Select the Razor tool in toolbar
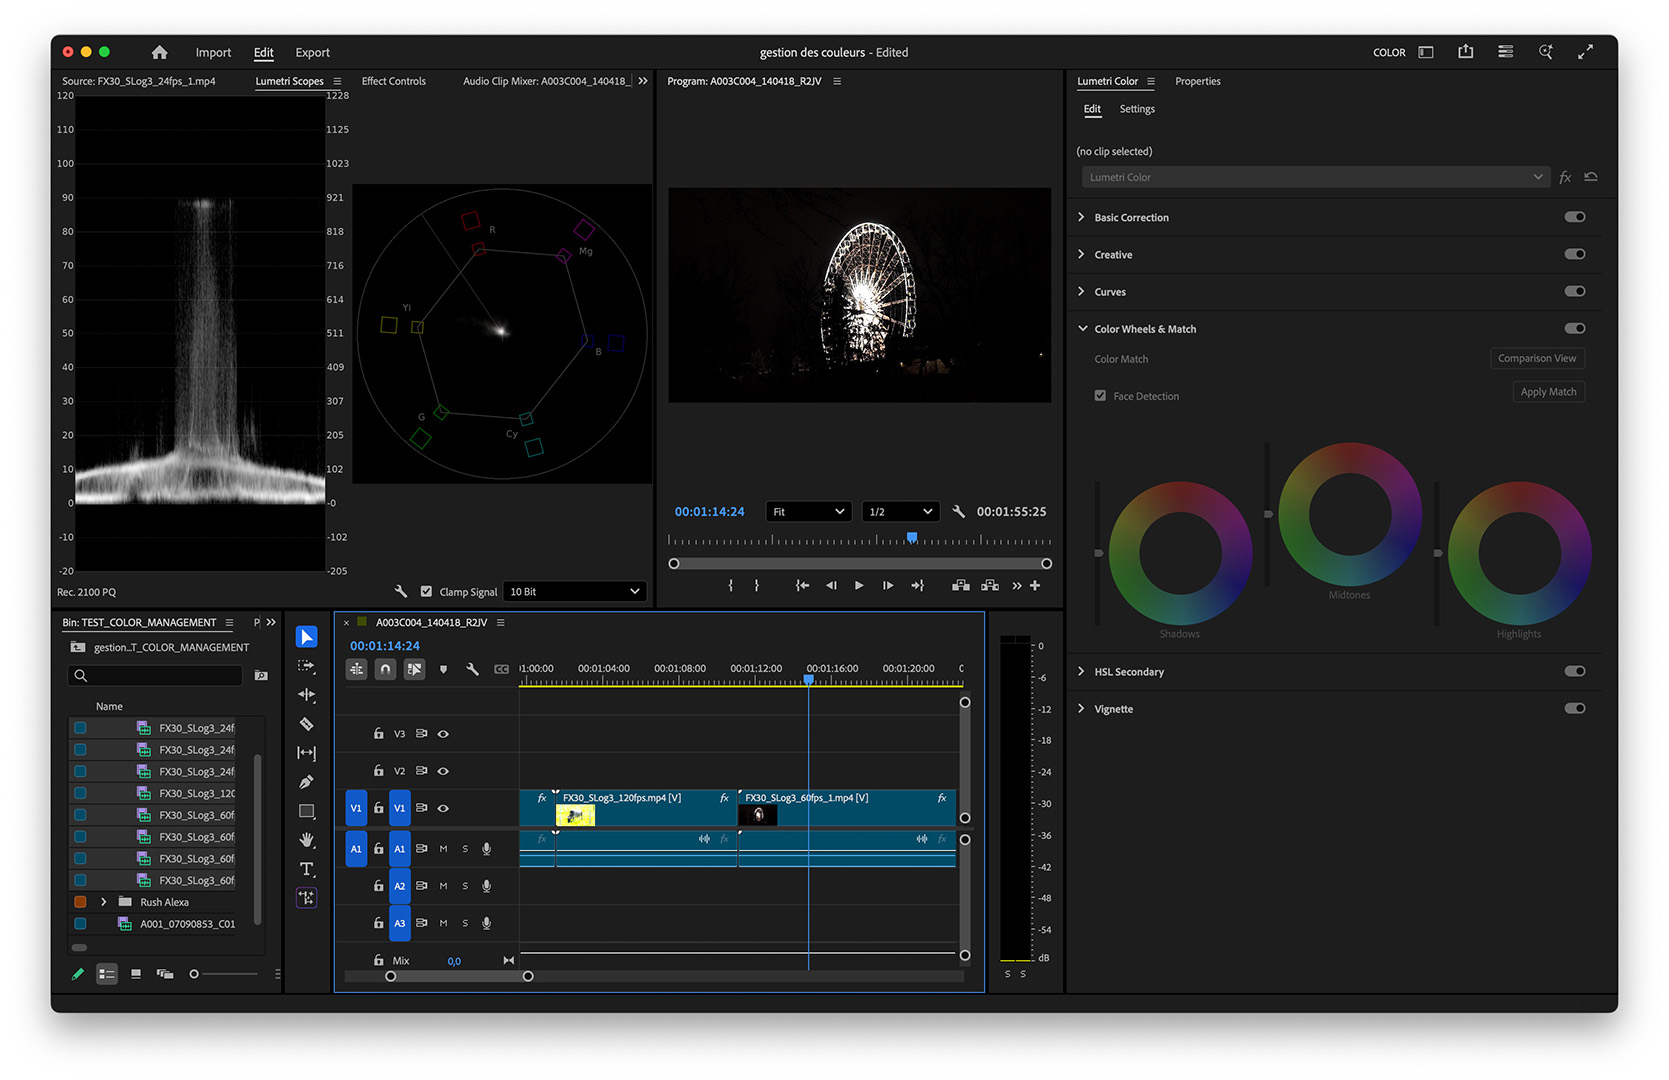The width and height of the screenshot is (1669, 1080). pos(307,724)
